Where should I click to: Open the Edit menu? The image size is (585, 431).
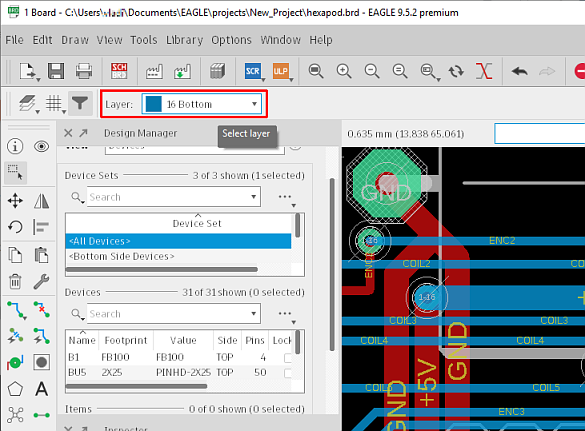point(43,40)
